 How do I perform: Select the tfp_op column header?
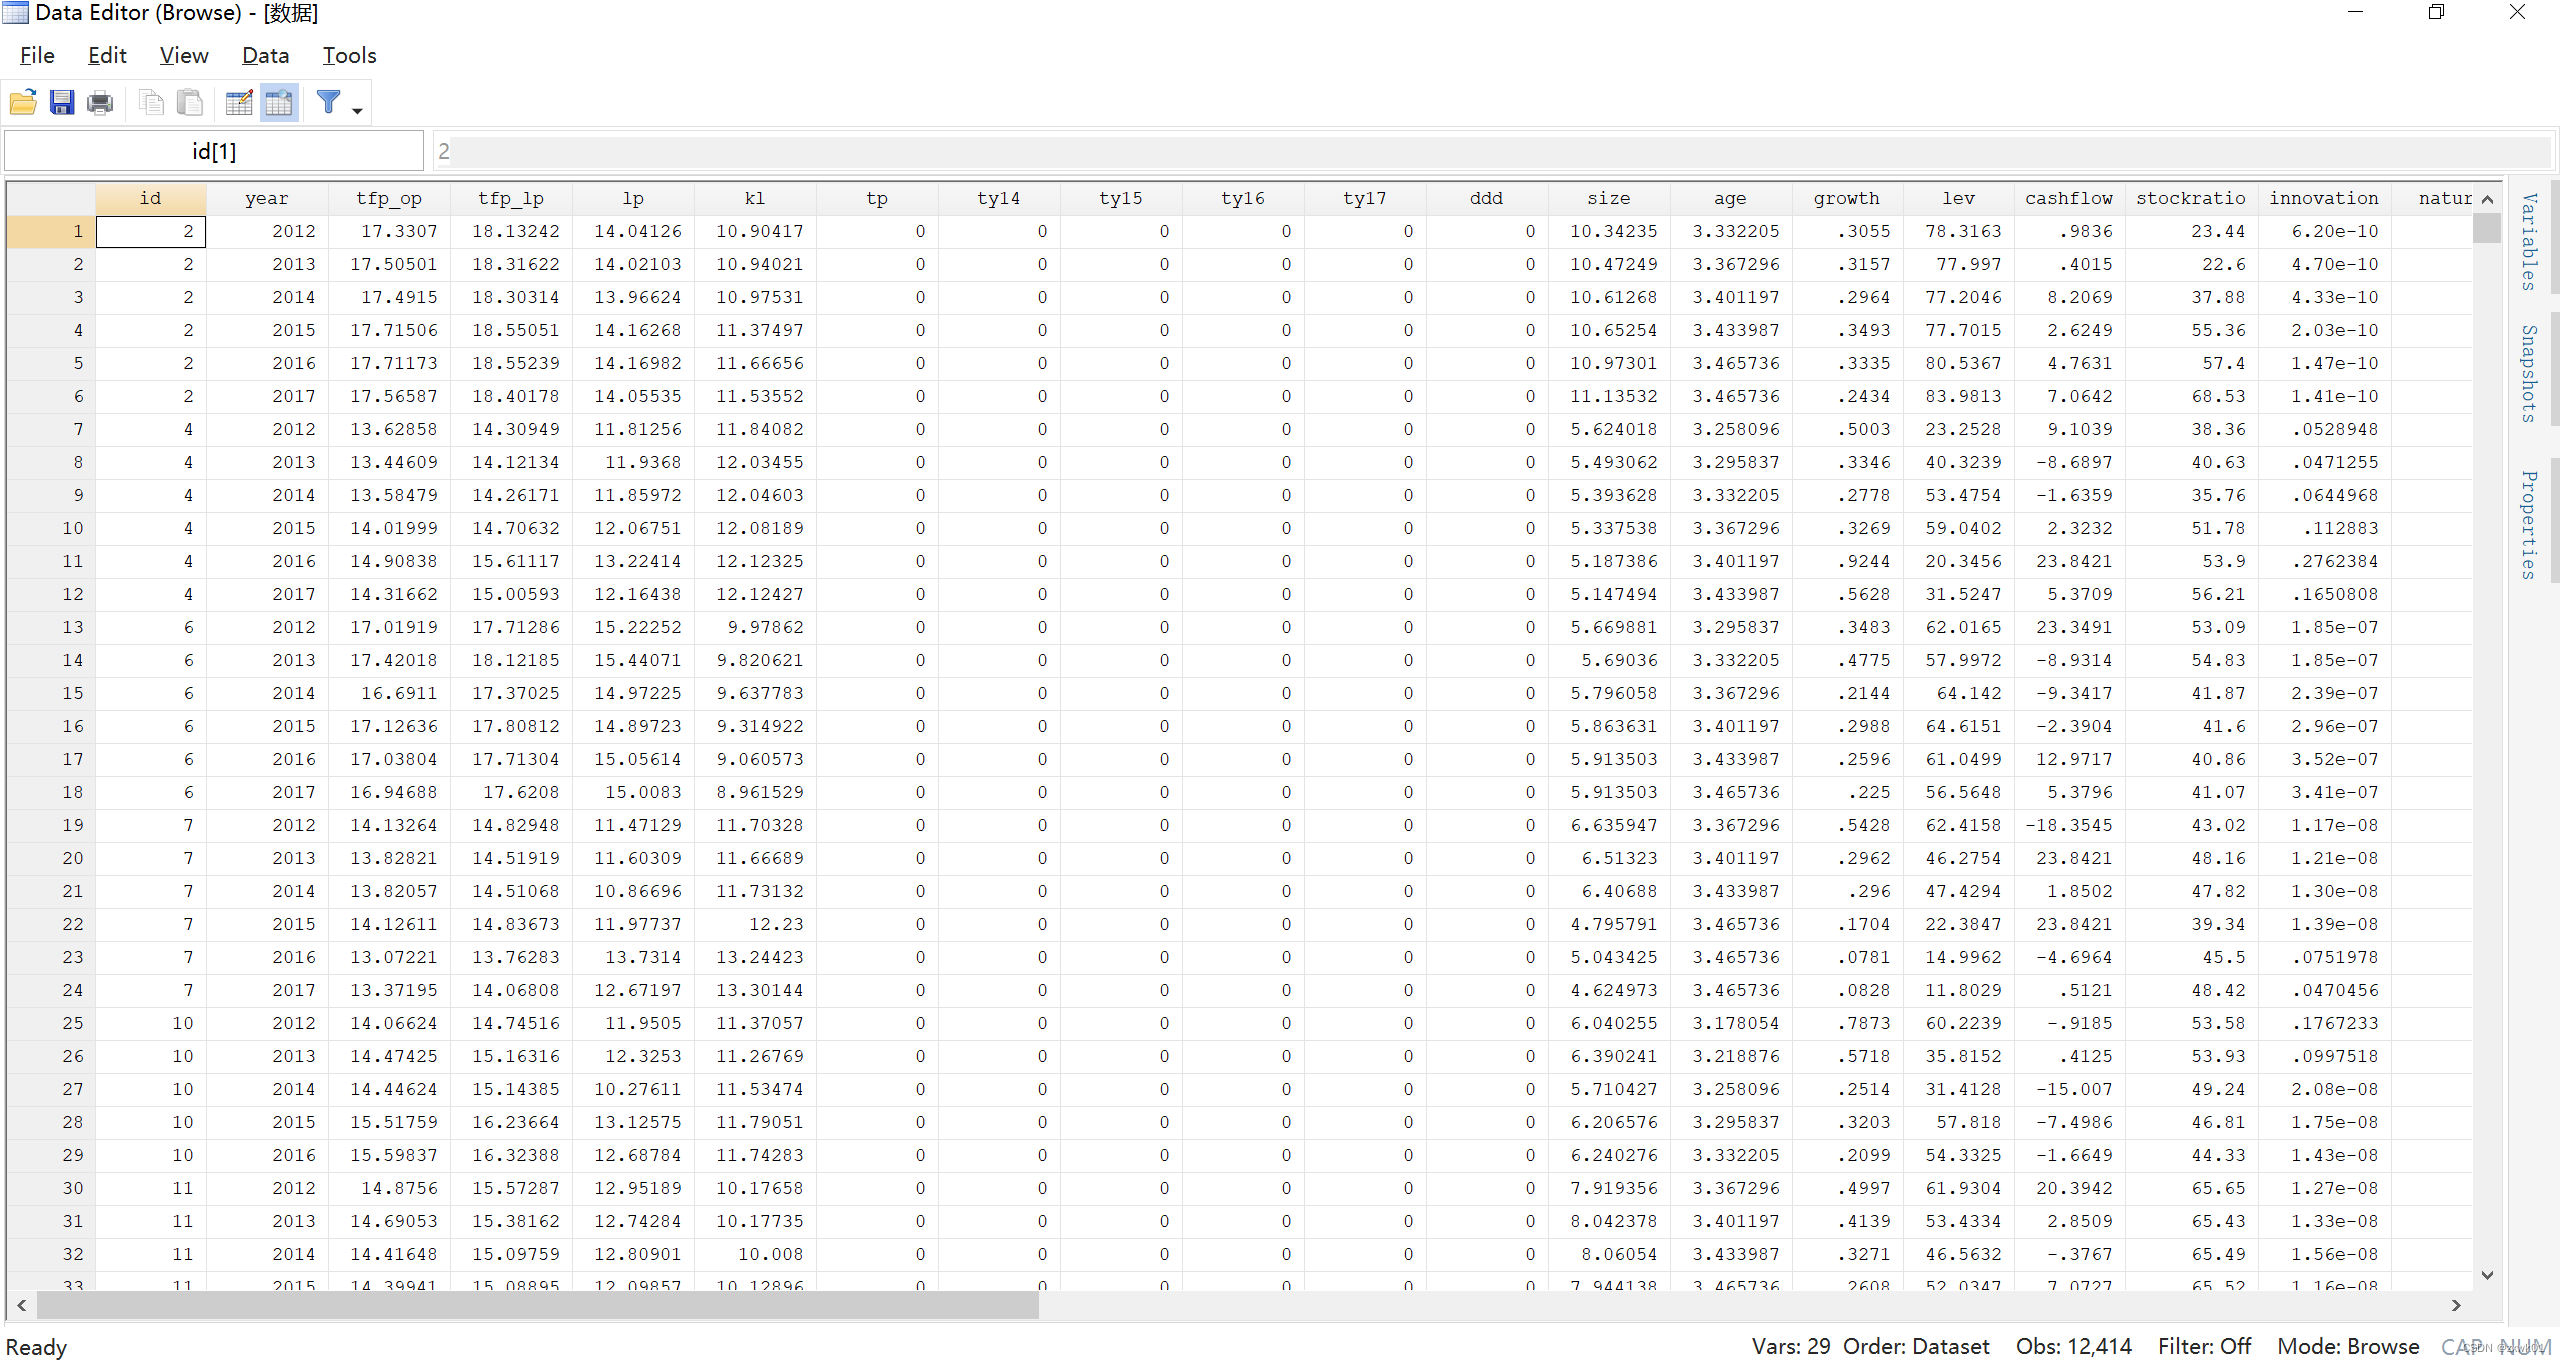pos(389,198)
